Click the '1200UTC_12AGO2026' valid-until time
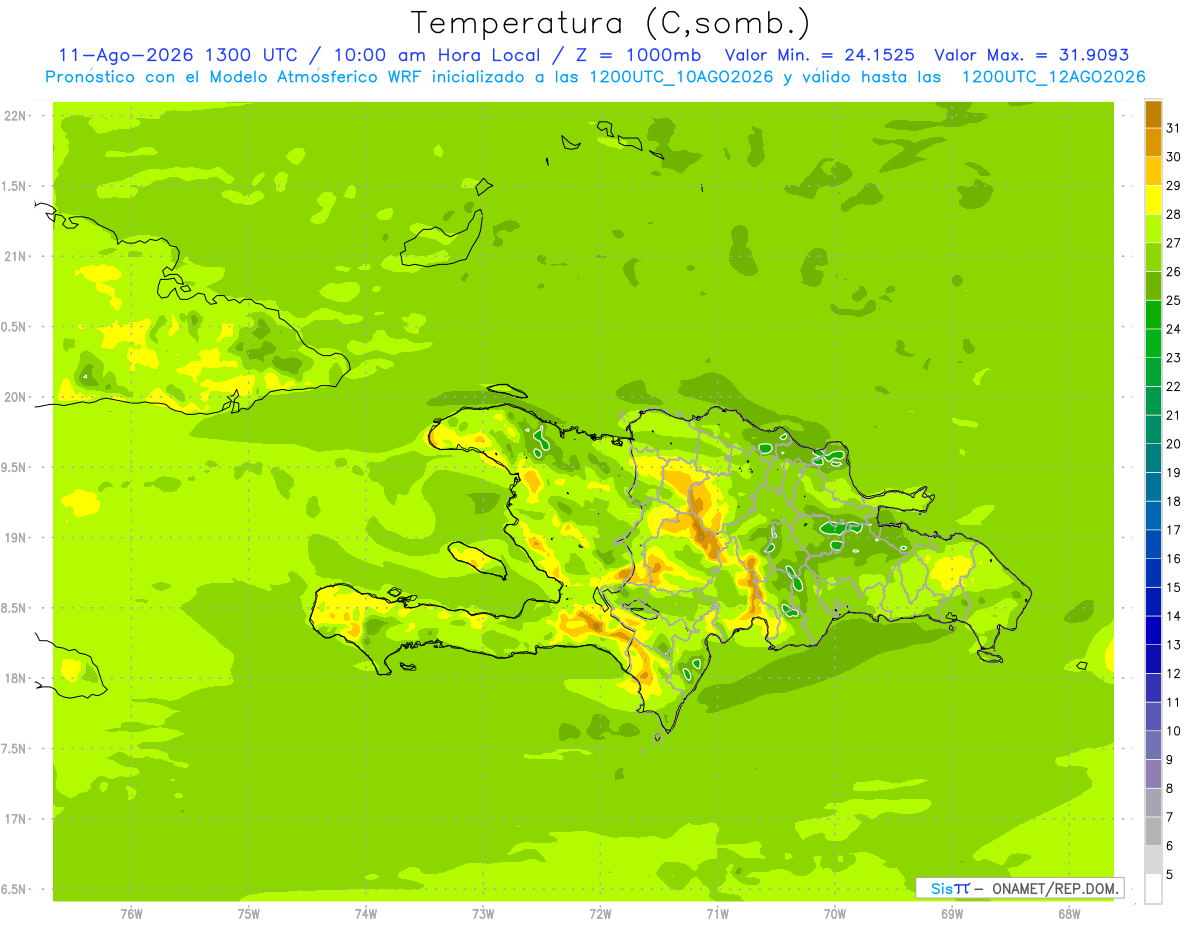The width and height of the screenshot is (1200, 927). point(1053,77)
